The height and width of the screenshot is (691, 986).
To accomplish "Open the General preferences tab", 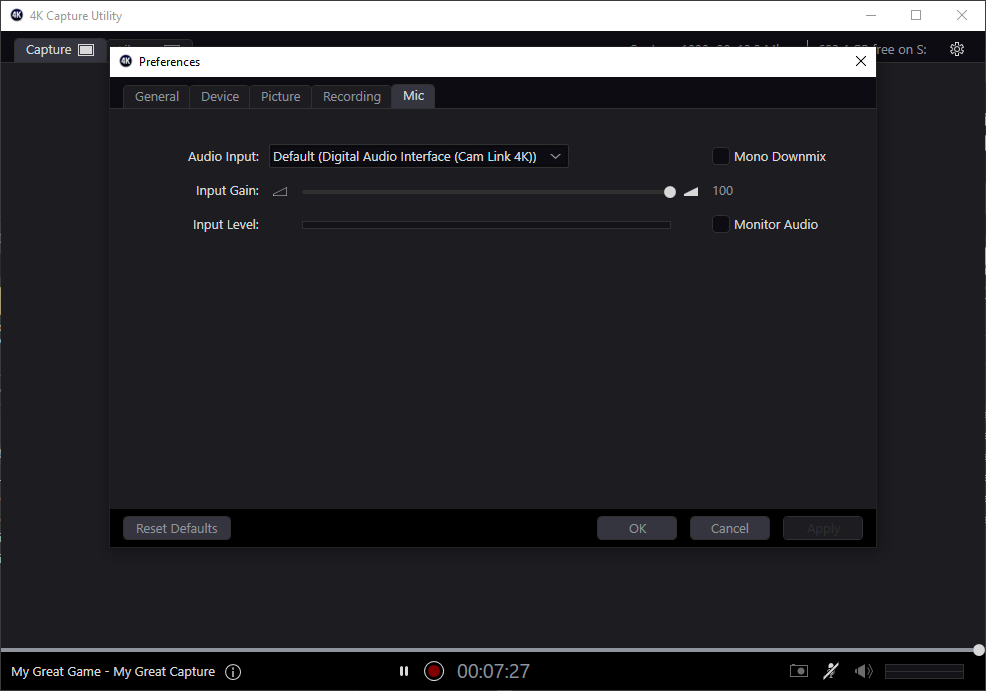I will (x=157, y=97).
